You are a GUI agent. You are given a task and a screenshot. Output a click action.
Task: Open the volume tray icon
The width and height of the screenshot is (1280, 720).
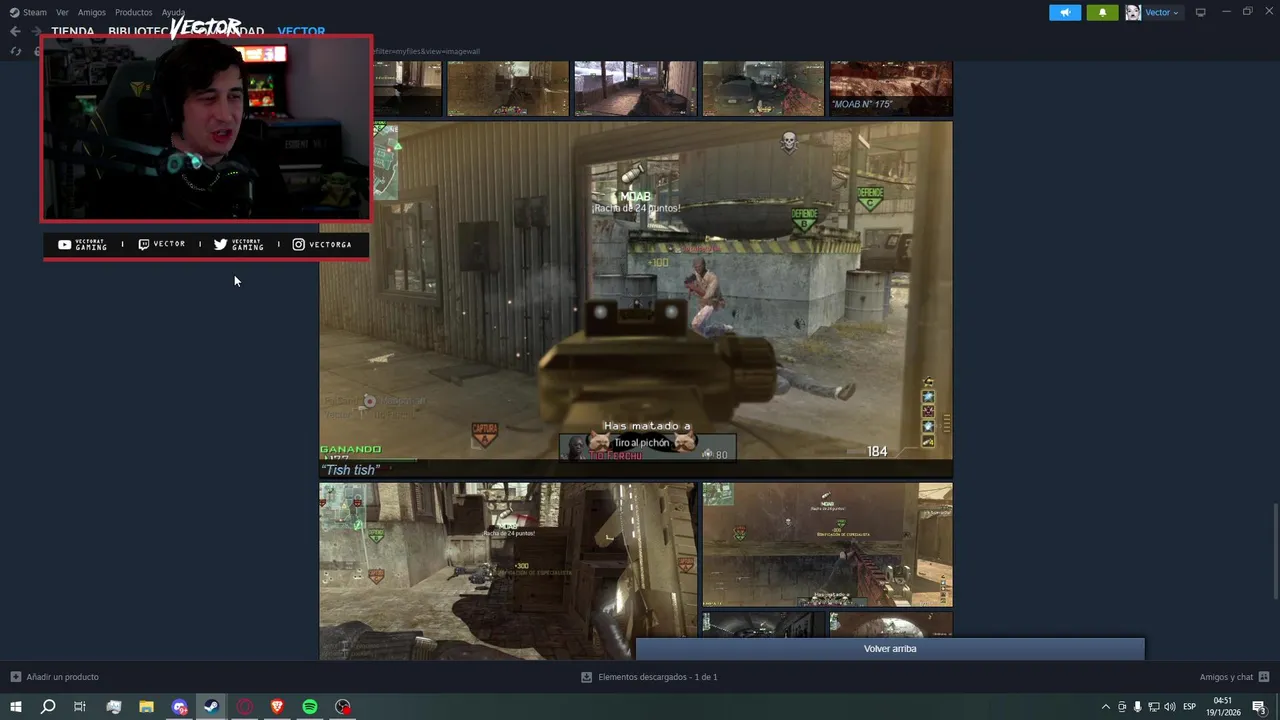[1169, 707]
